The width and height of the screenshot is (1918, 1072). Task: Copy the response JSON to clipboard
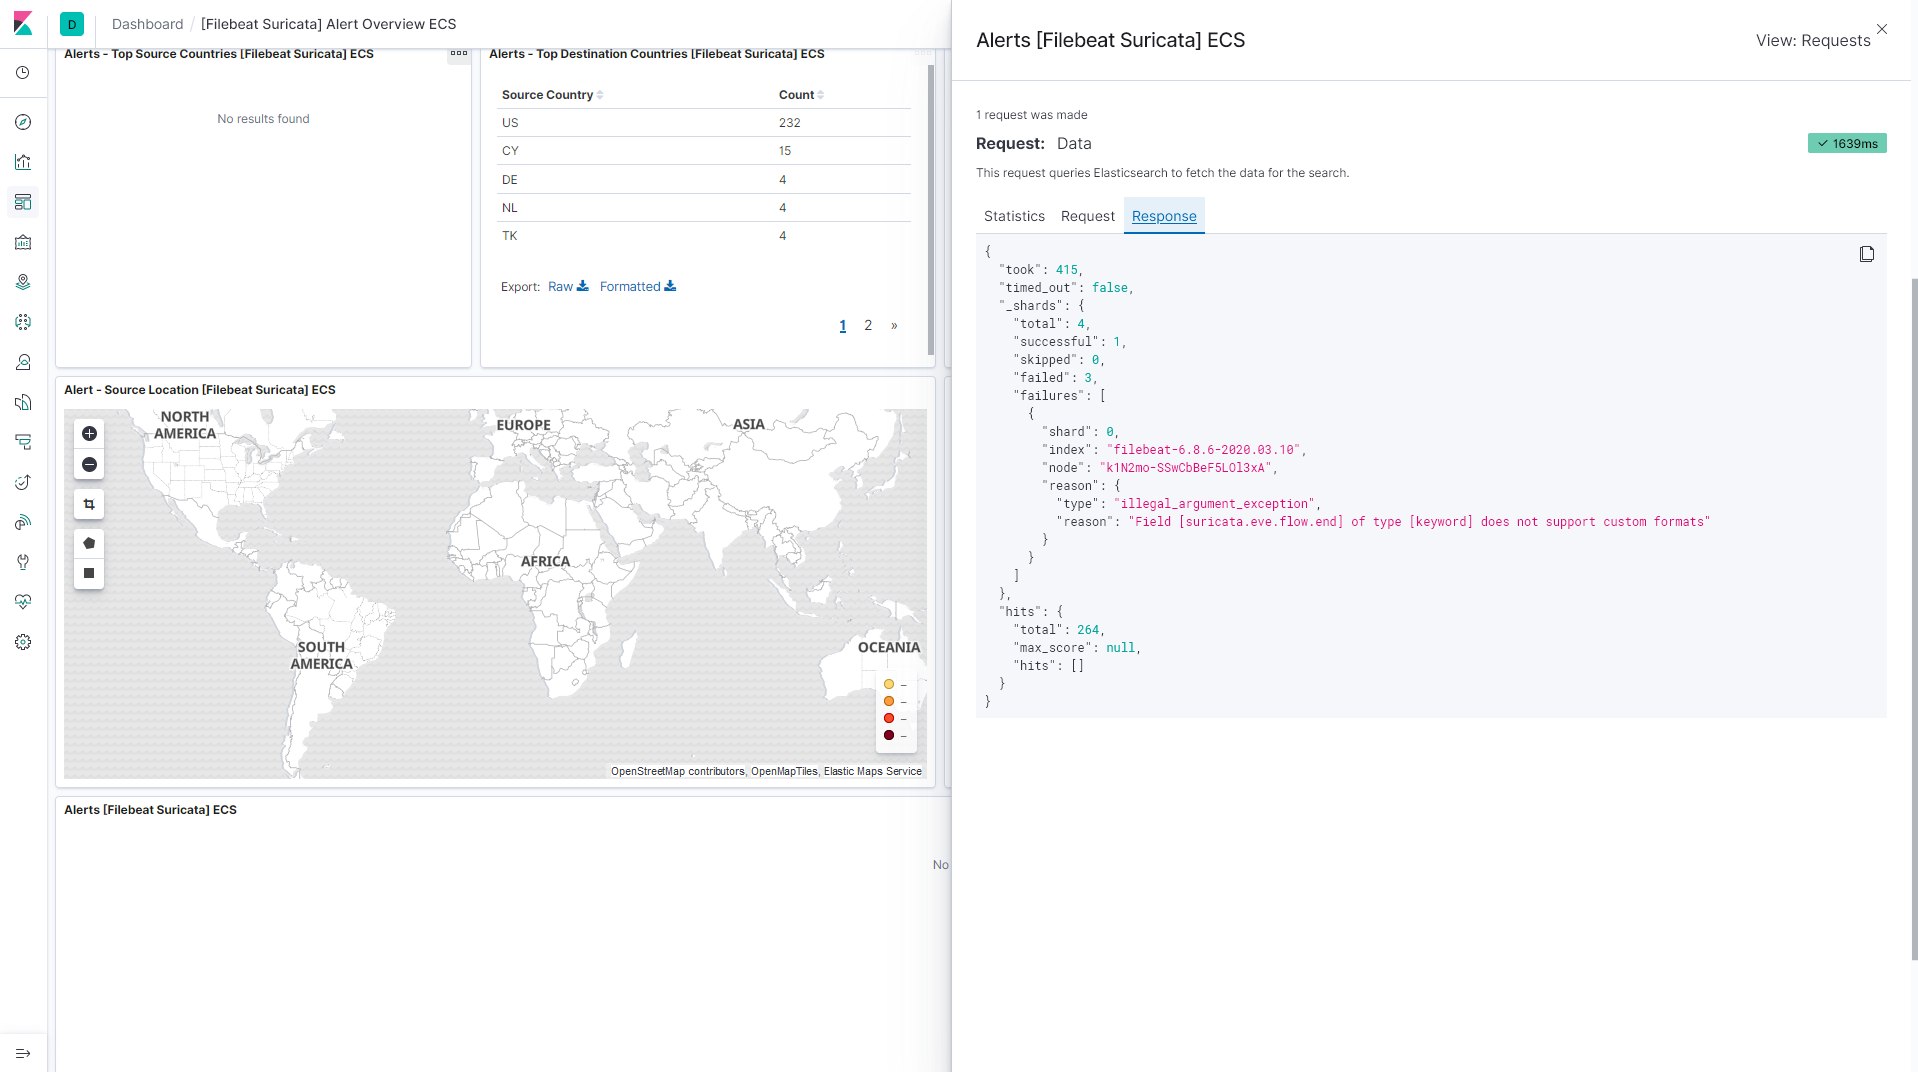[x=1866, y=254]
